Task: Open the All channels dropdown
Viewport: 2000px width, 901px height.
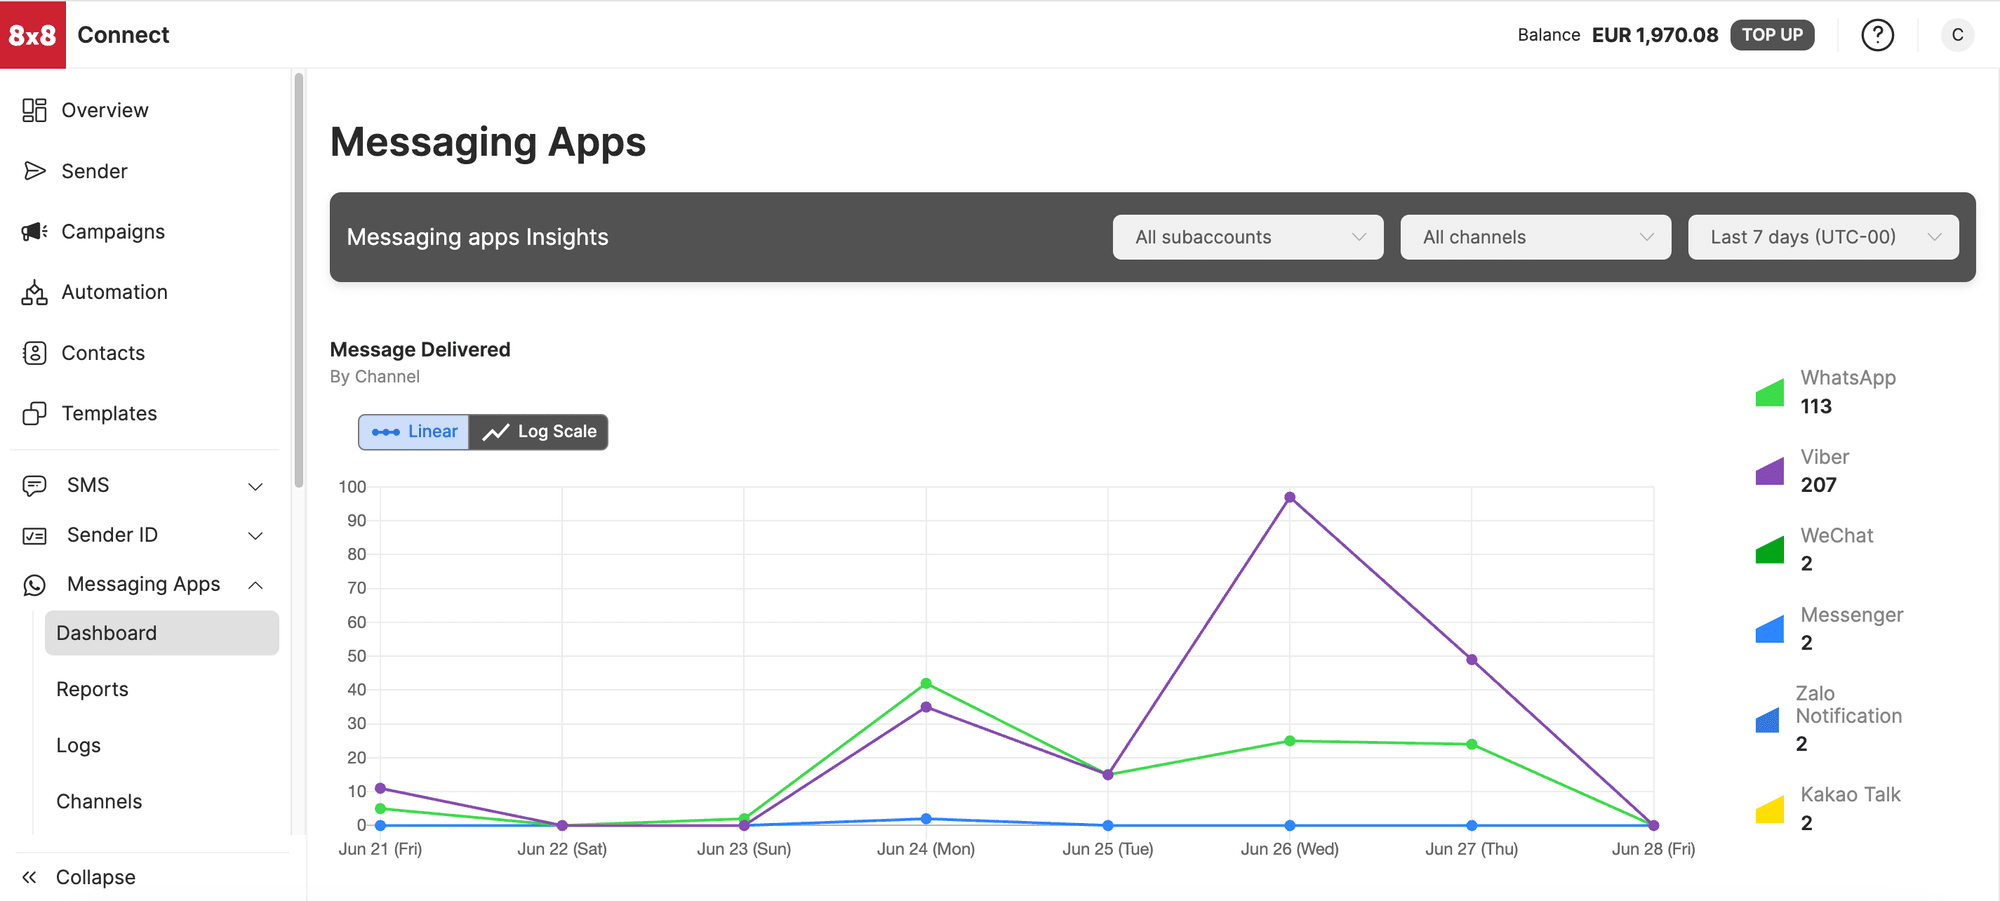Action: pos(1536,237)
